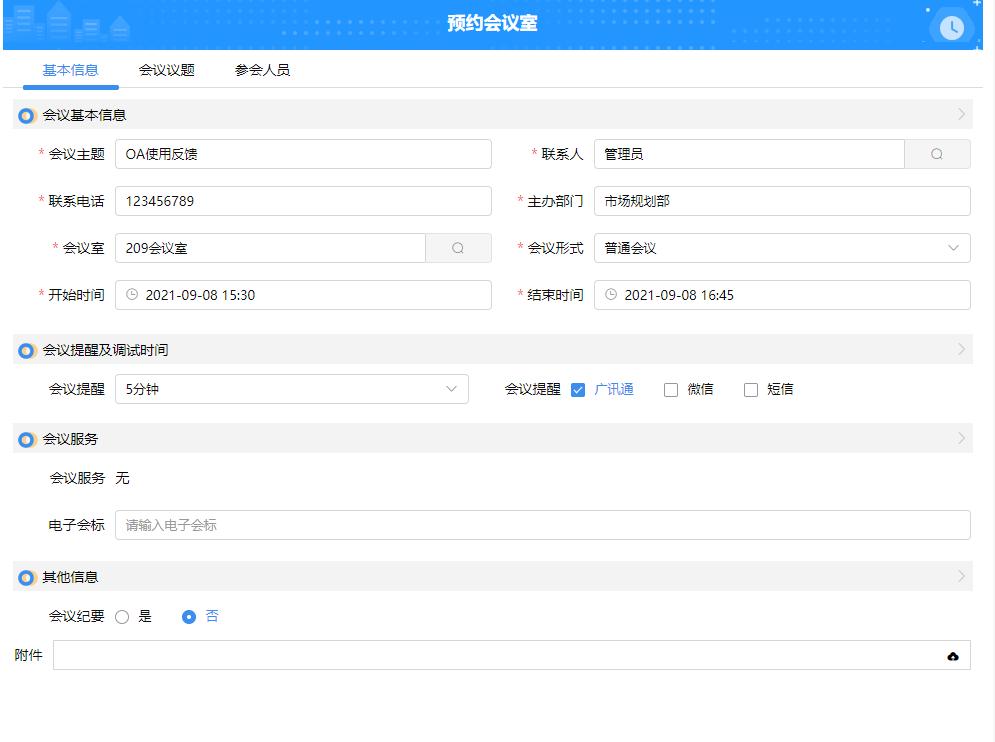The image size is (995, 742).
Task: Click the circle icon beside 会议基本信息
Action: point(25,116)
